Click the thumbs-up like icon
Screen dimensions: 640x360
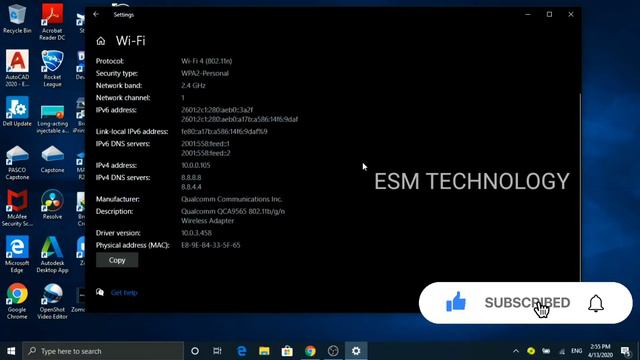pos(456,302)
